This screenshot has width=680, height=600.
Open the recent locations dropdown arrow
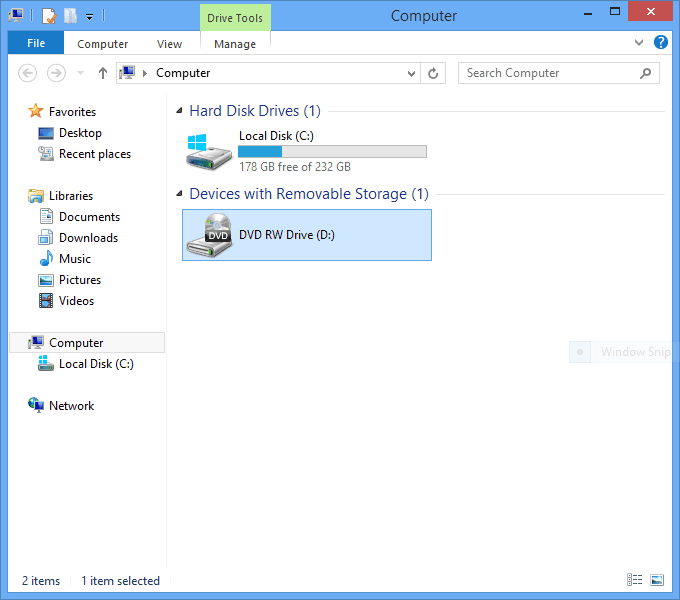coord(80,73)
